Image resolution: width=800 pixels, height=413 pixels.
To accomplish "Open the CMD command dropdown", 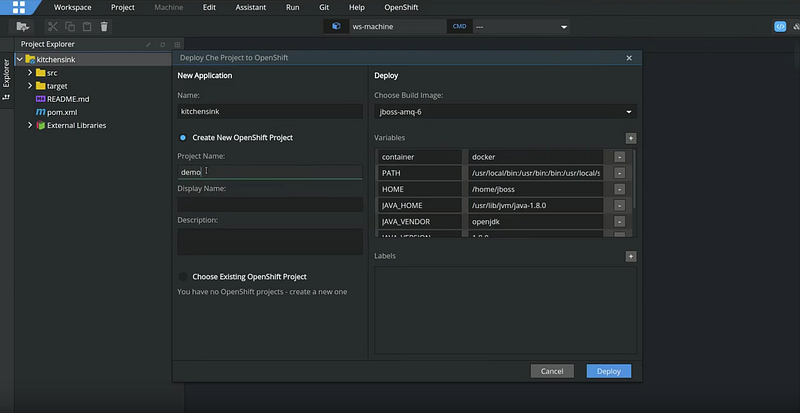I will coord(564,27).
